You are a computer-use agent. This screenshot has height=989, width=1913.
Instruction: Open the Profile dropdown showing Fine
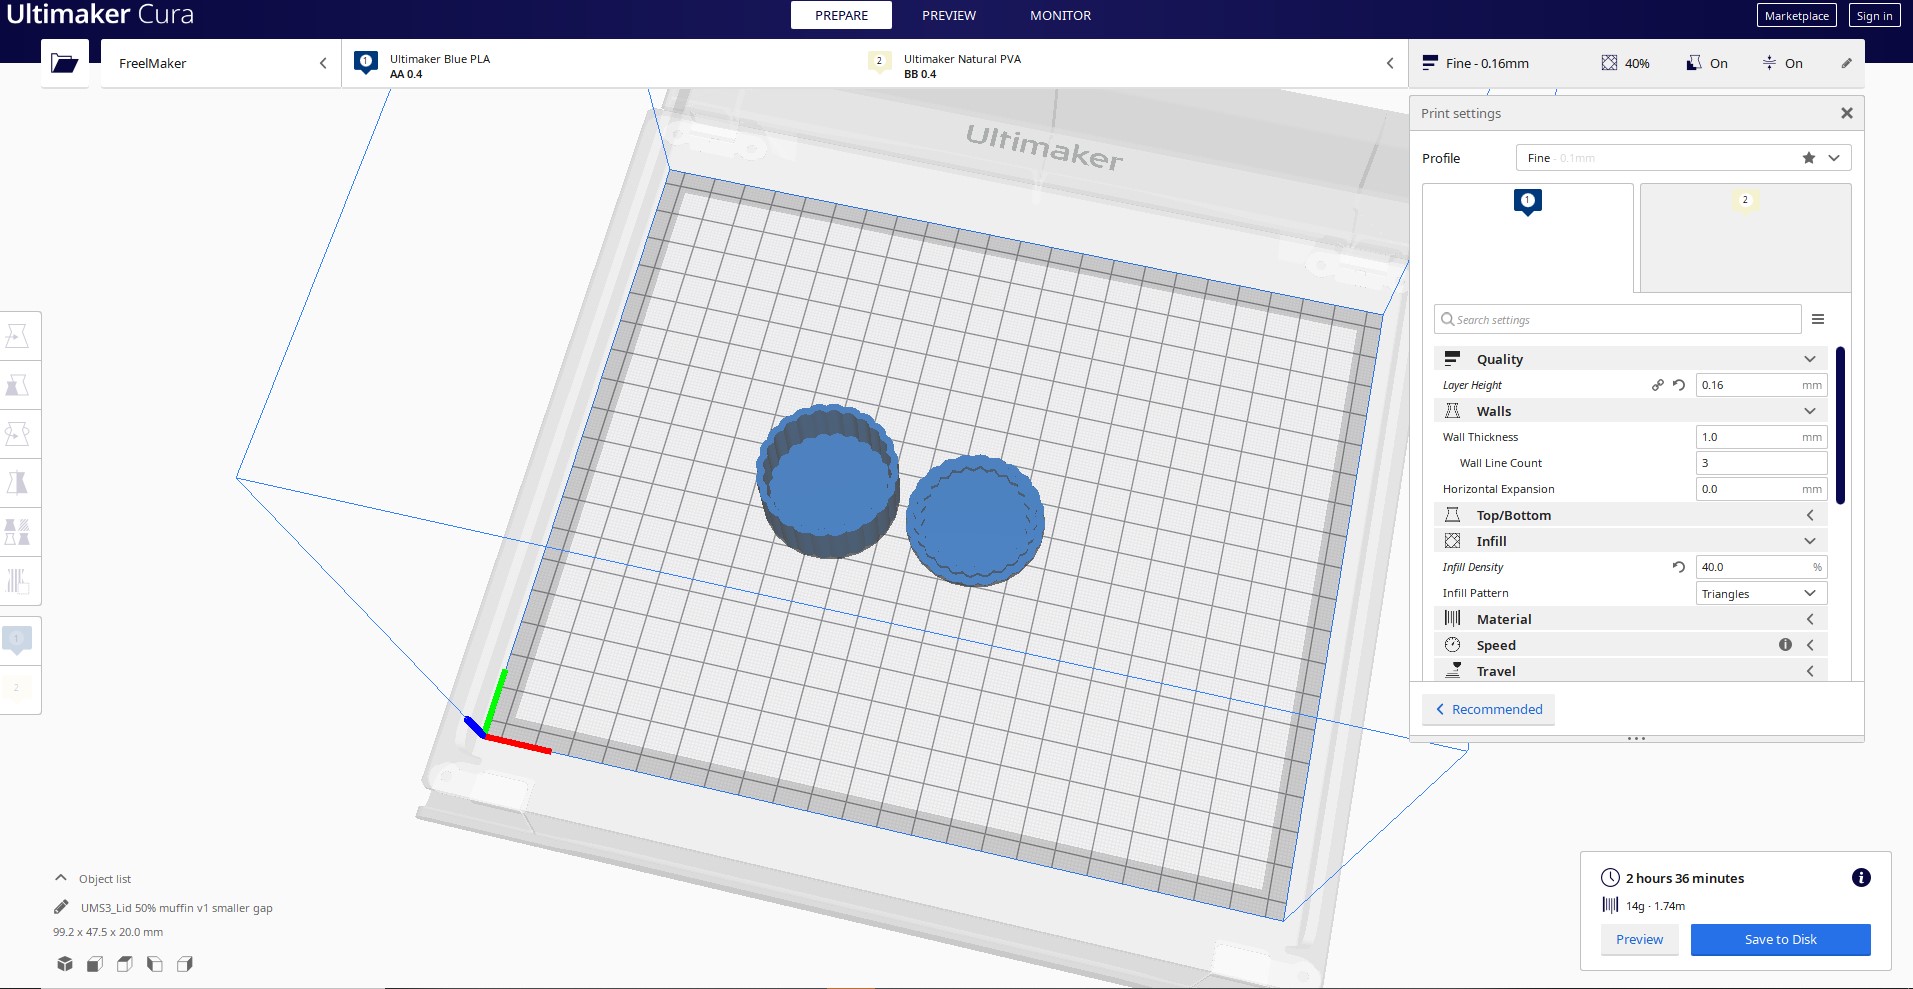point(1683,158)
